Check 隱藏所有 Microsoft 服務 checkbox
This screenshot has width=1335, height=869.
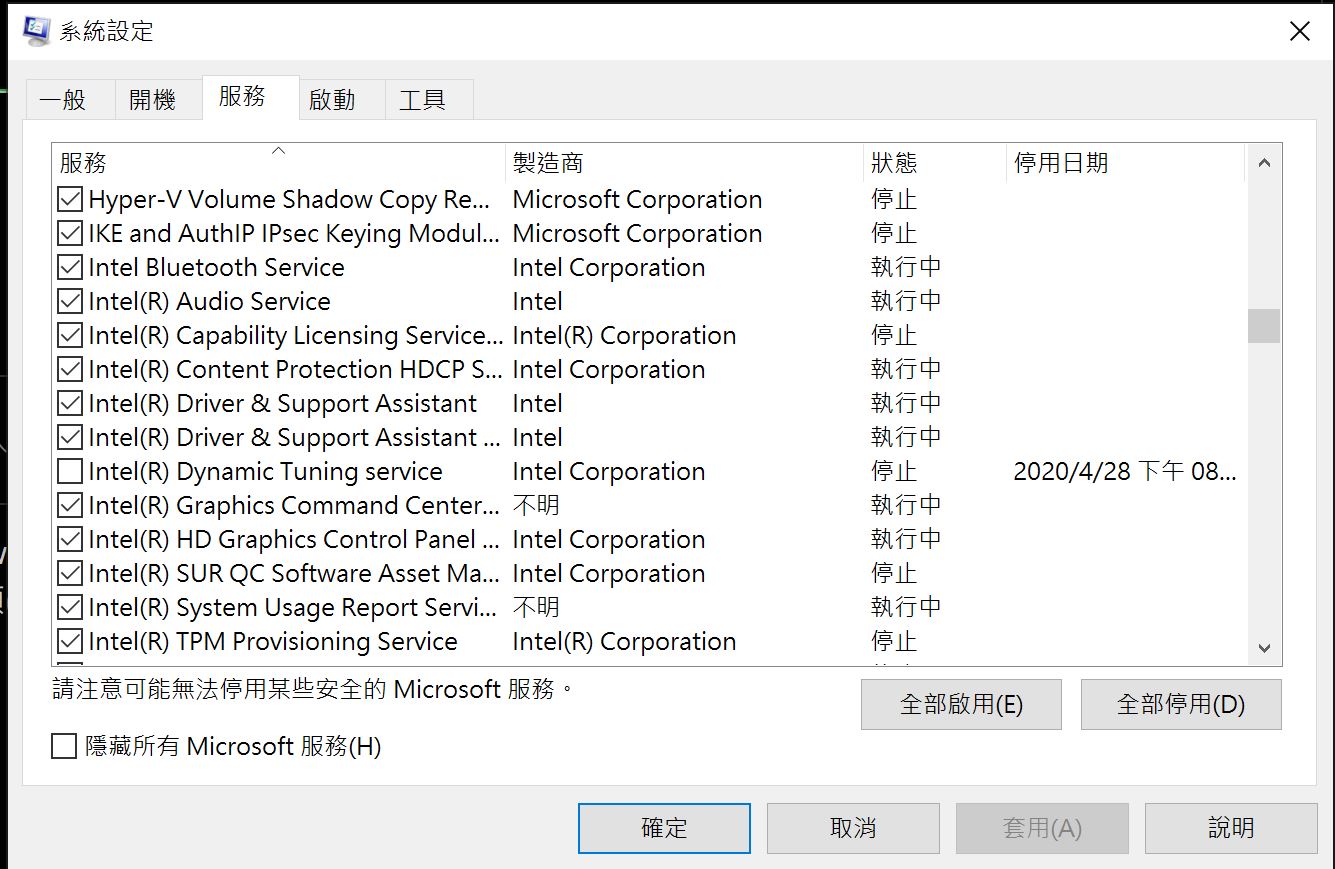point(64,746)
